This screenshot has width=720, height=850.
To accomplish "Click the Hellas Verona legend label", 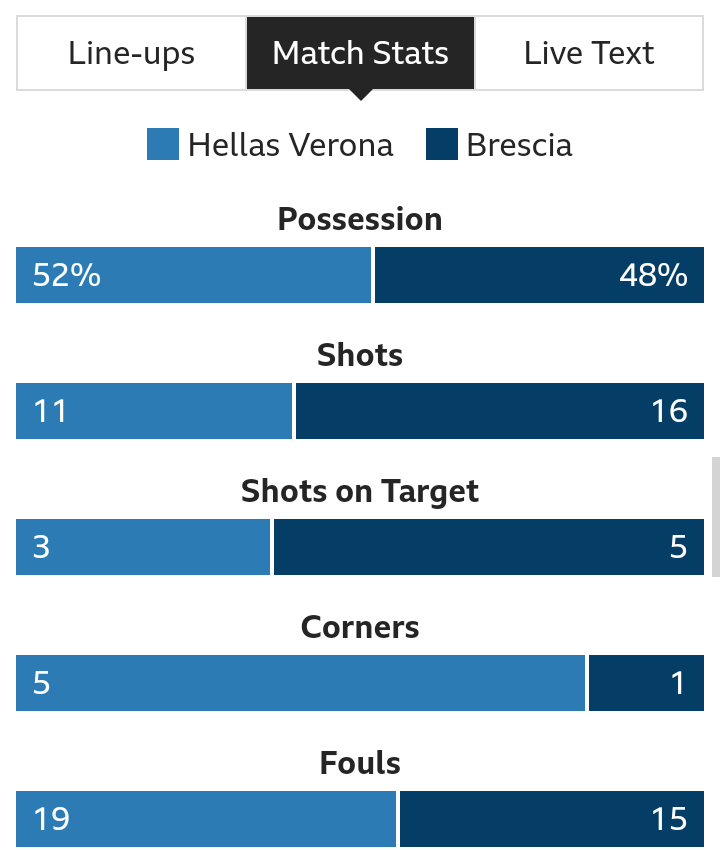I will point(291,145).
